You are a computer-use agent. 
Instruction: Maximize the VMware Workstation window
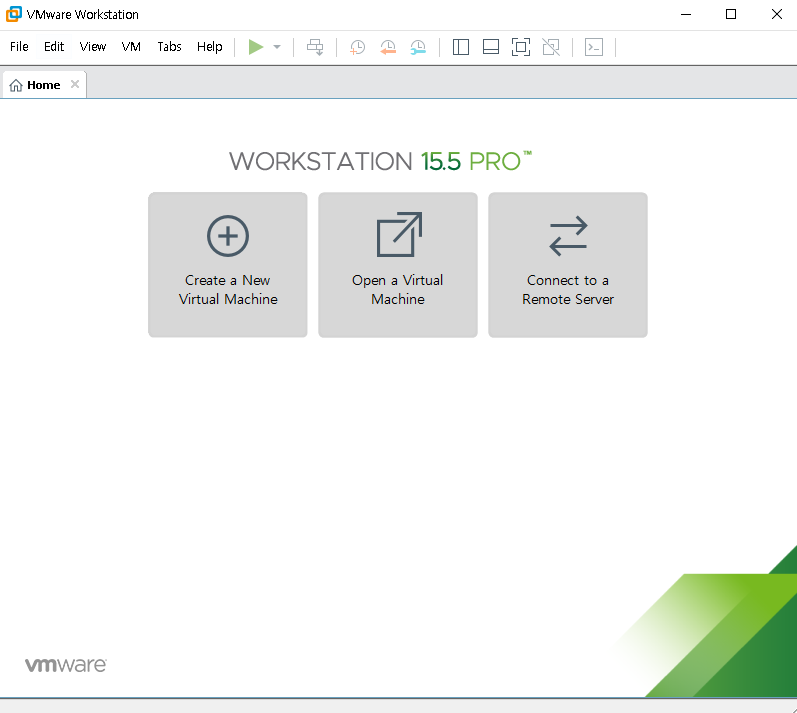pyautogui.click(x=731, y=14)
